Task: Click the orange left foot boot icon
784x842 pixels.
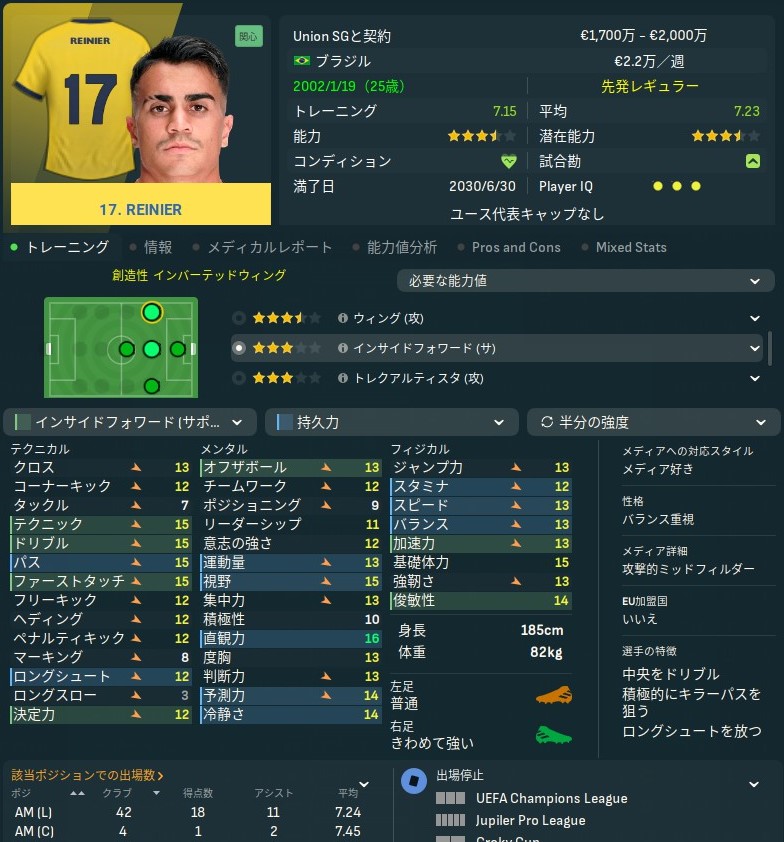Action: [554, 695]
